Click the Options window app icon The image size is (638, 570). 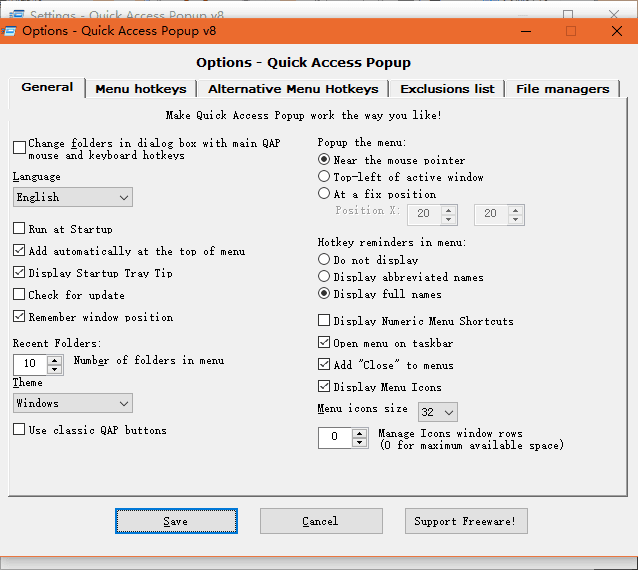(9, 31)
